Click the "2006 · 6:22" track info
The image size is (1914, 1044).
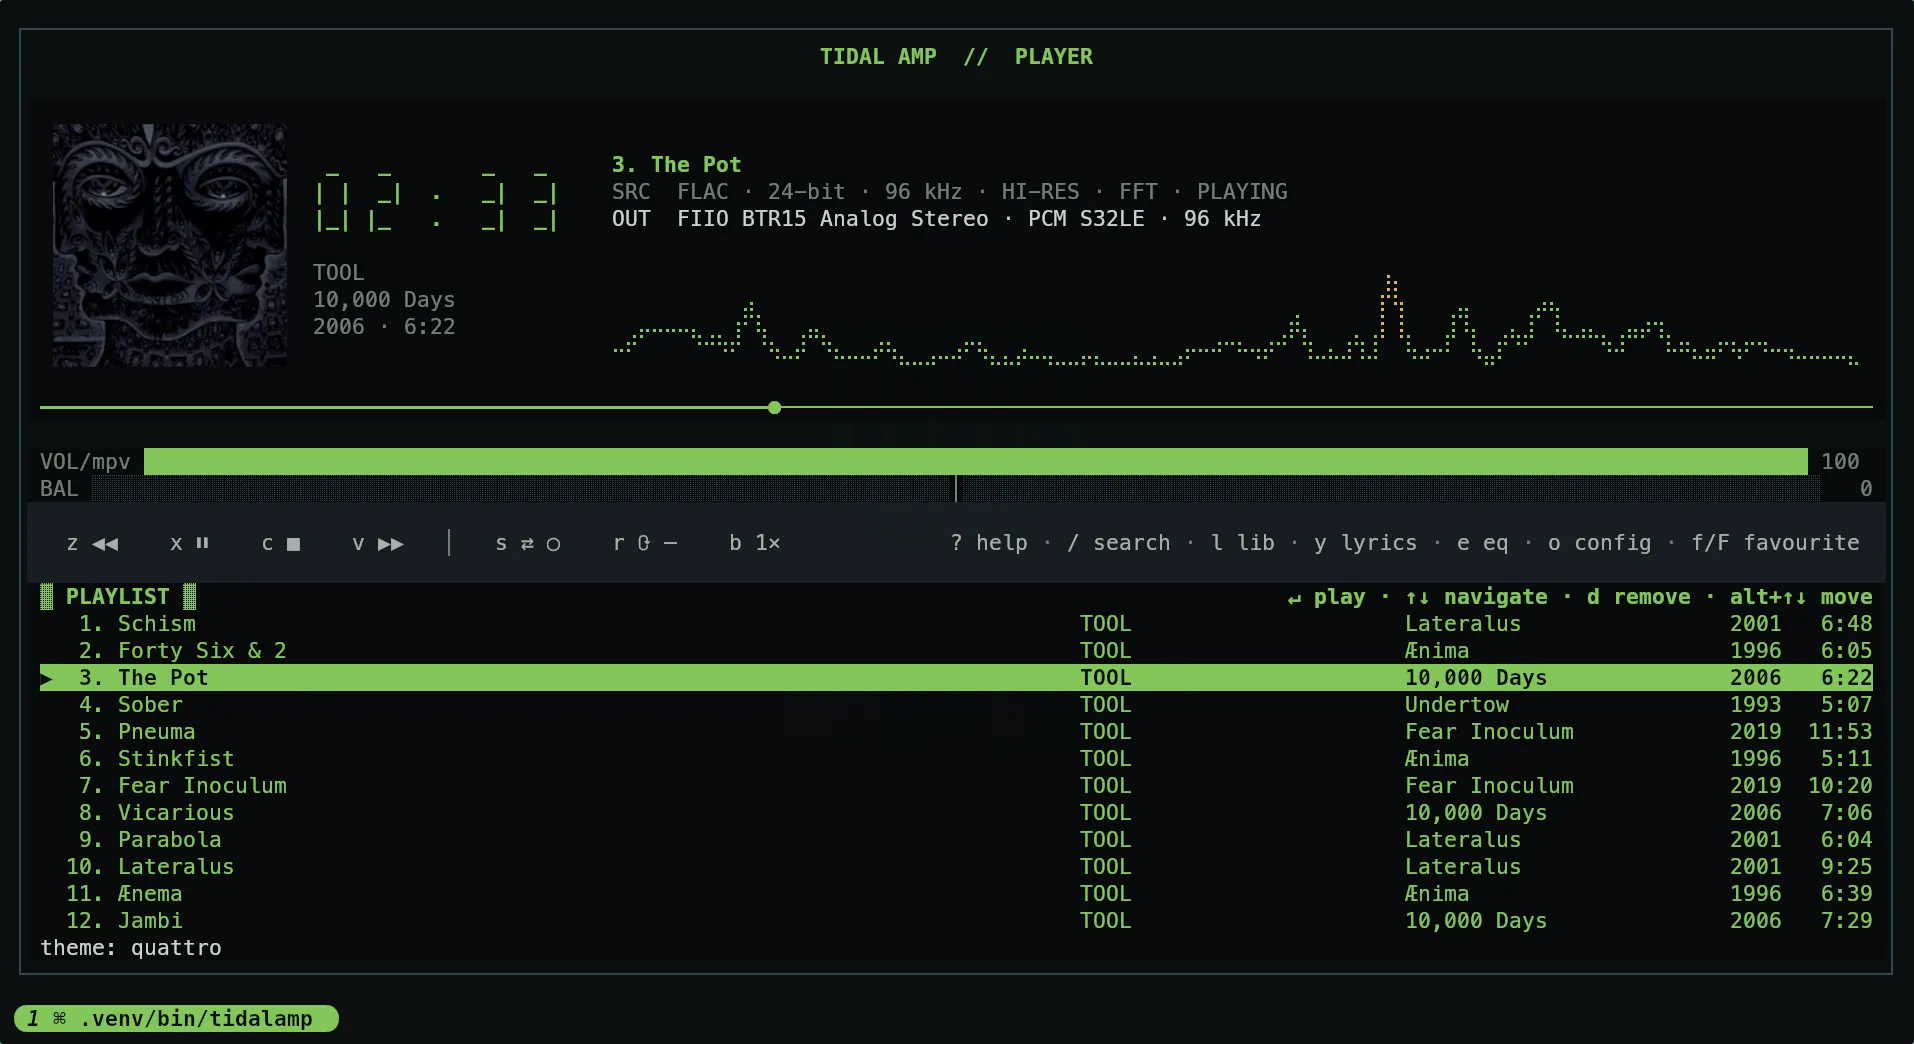(384, 327)
